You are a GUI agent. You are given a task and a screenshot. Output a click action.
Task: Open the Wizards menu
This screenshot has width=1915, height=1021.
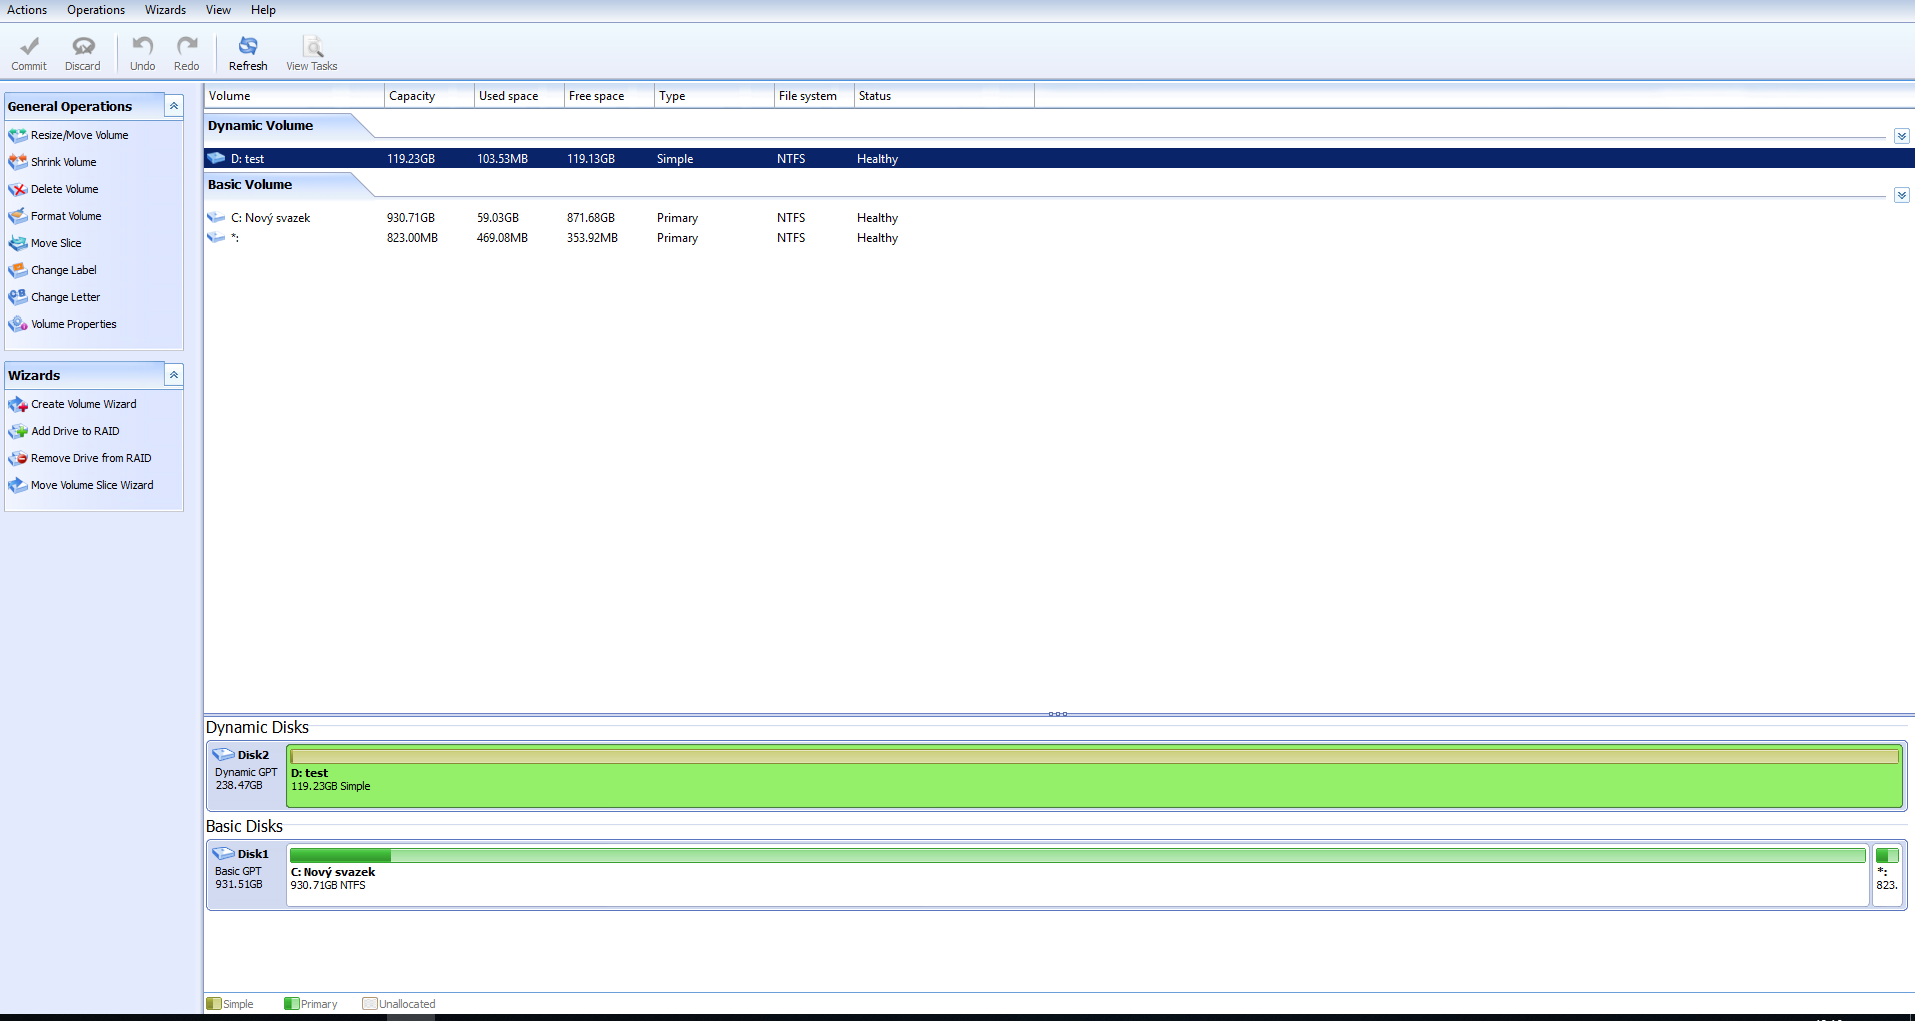click(x=165, y=10)
